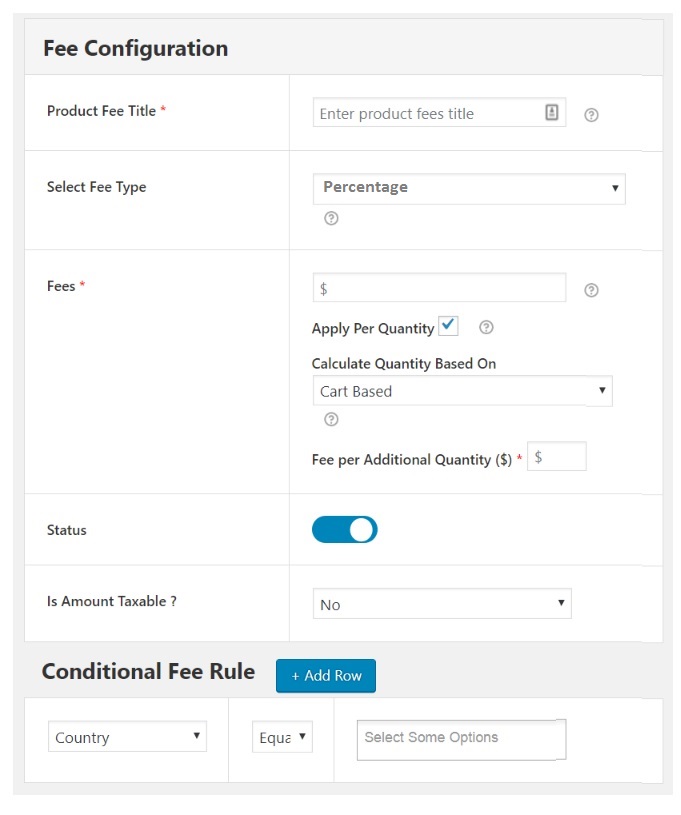Open the Country condition dropdown
This screenshot has height=815, width=681.
coord(127,738)
